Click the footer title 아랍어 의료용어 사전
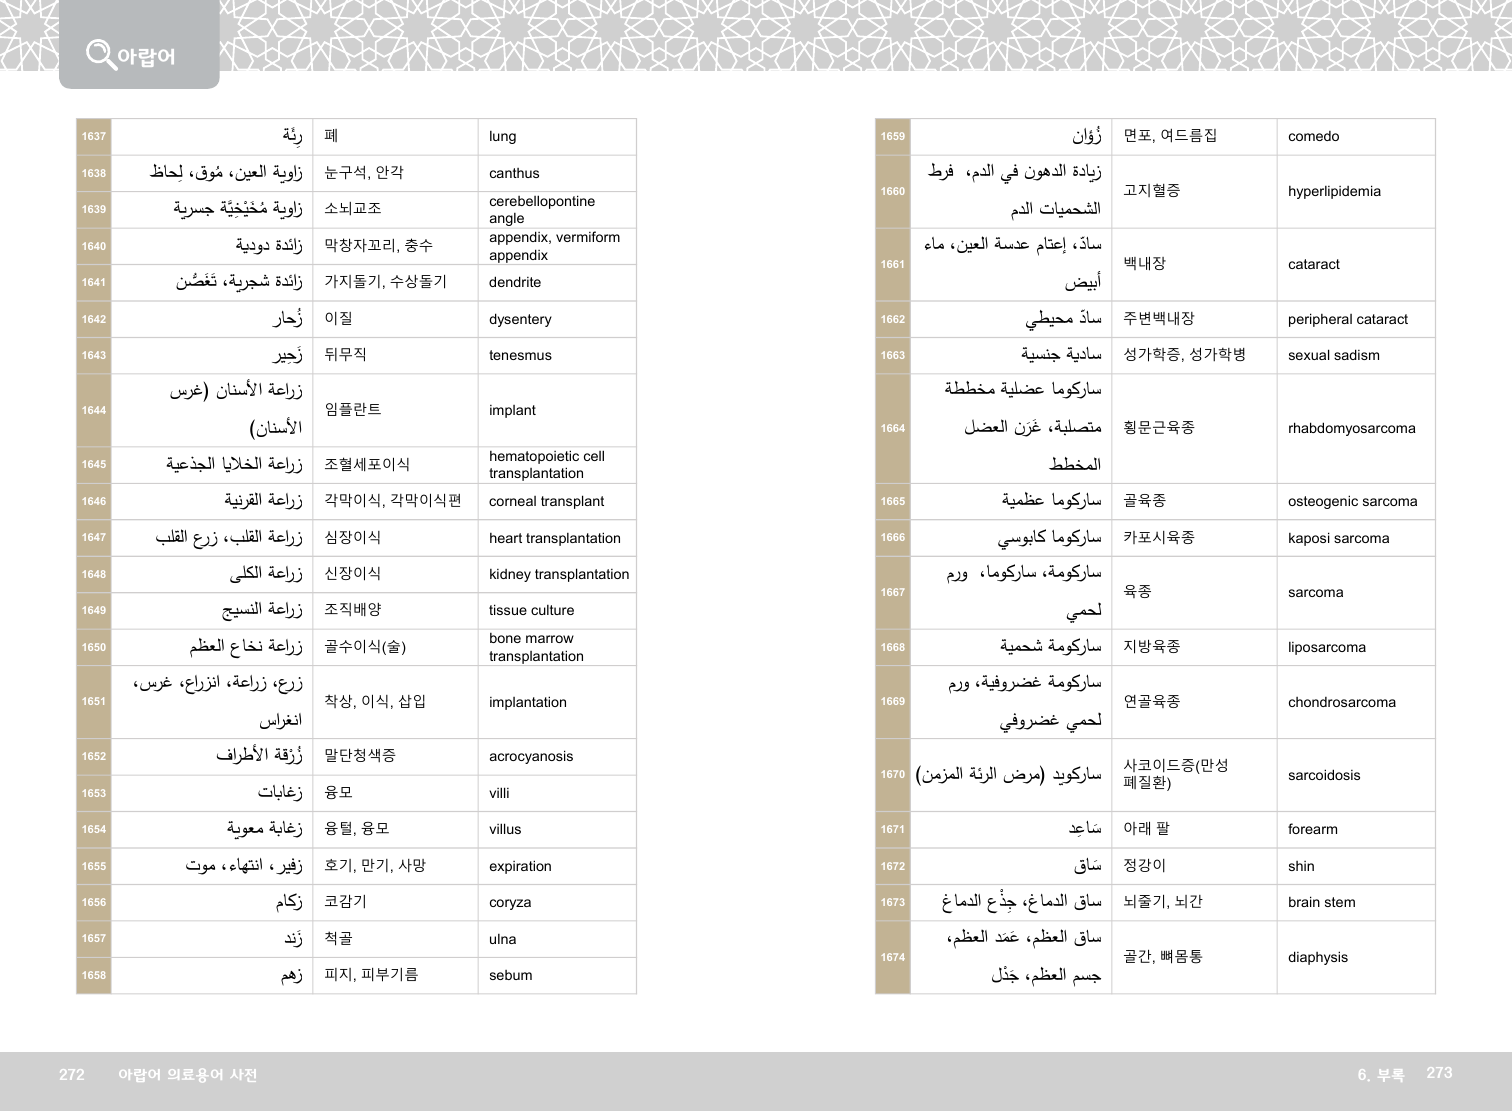1512x1111 pixels. 187,1075
